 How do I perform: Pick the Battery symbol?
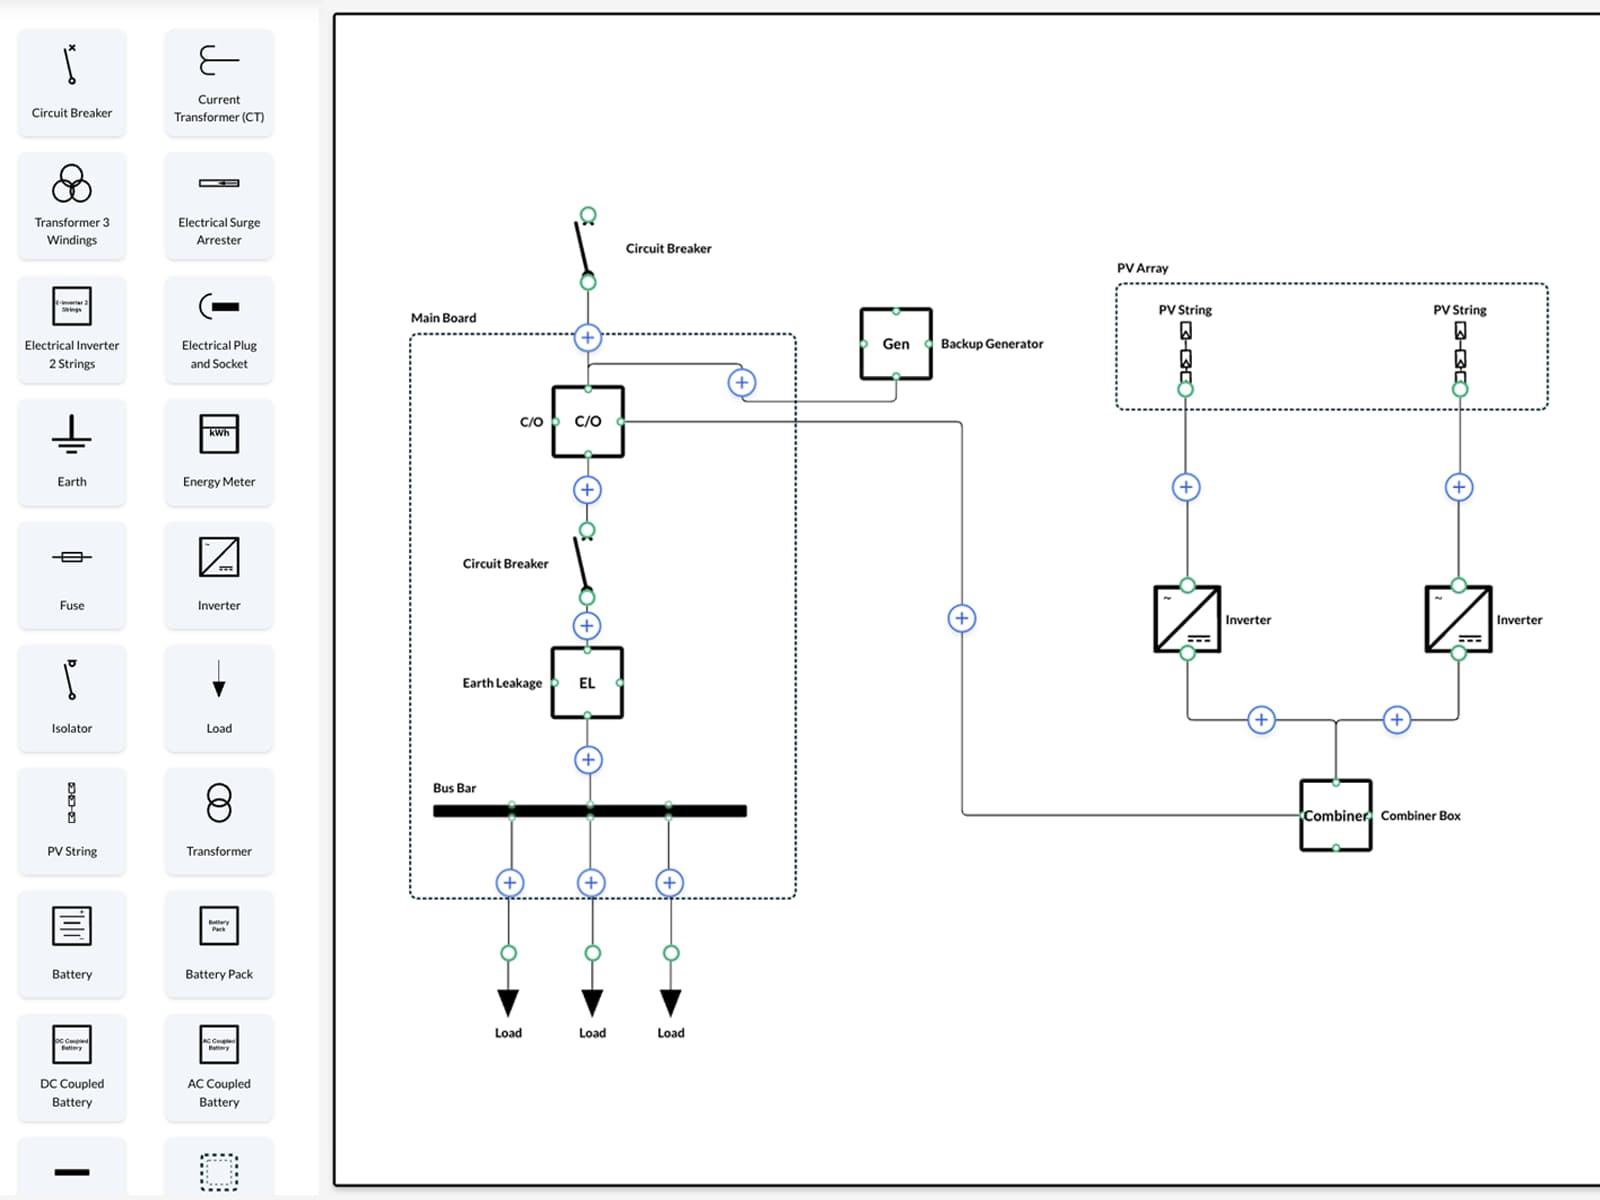pos(72,944)
